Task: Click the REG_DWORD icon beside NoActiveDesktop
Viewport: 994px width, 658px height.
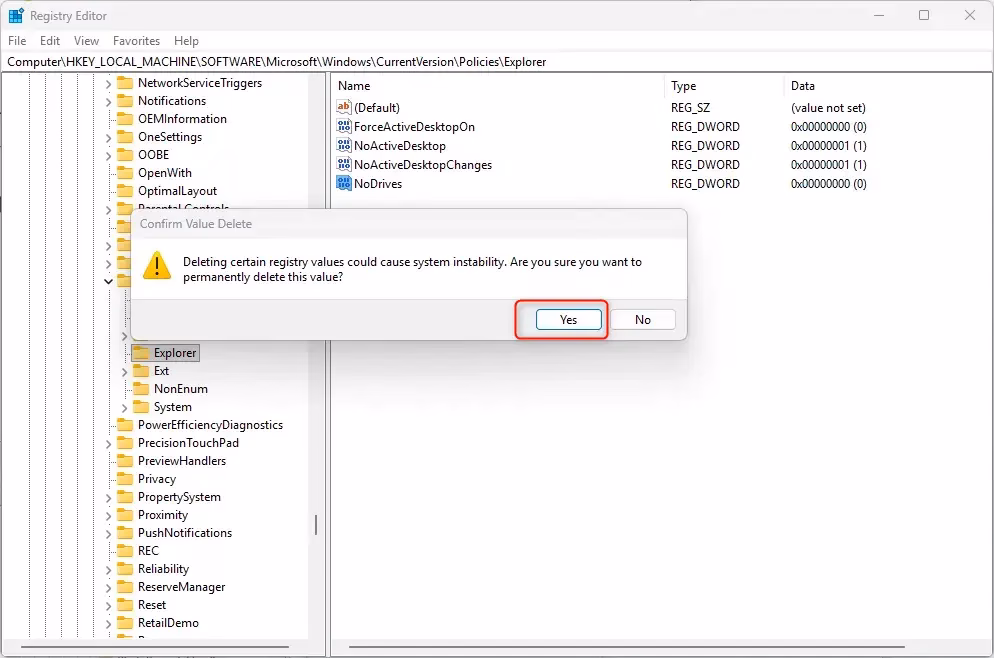Action: coord(344,145)
